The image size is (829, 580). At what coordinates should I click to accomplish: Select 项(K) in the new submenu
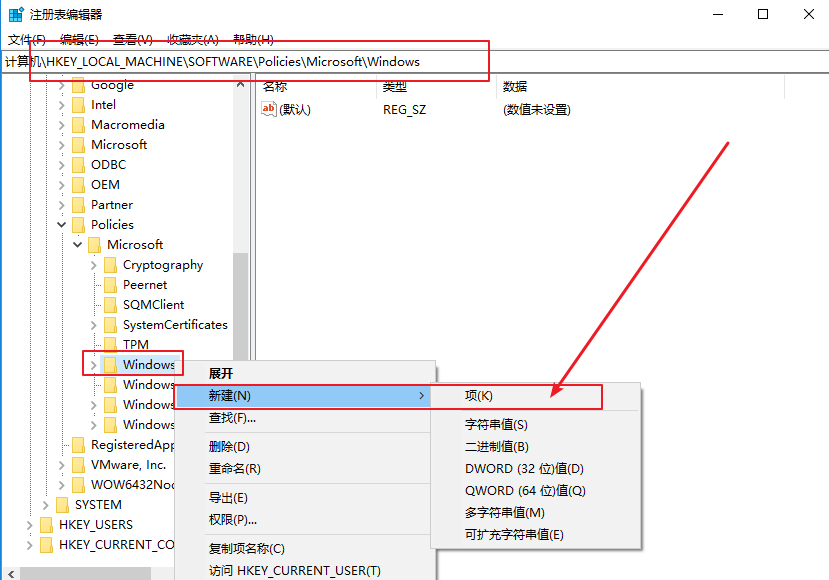tap(479, 396)
